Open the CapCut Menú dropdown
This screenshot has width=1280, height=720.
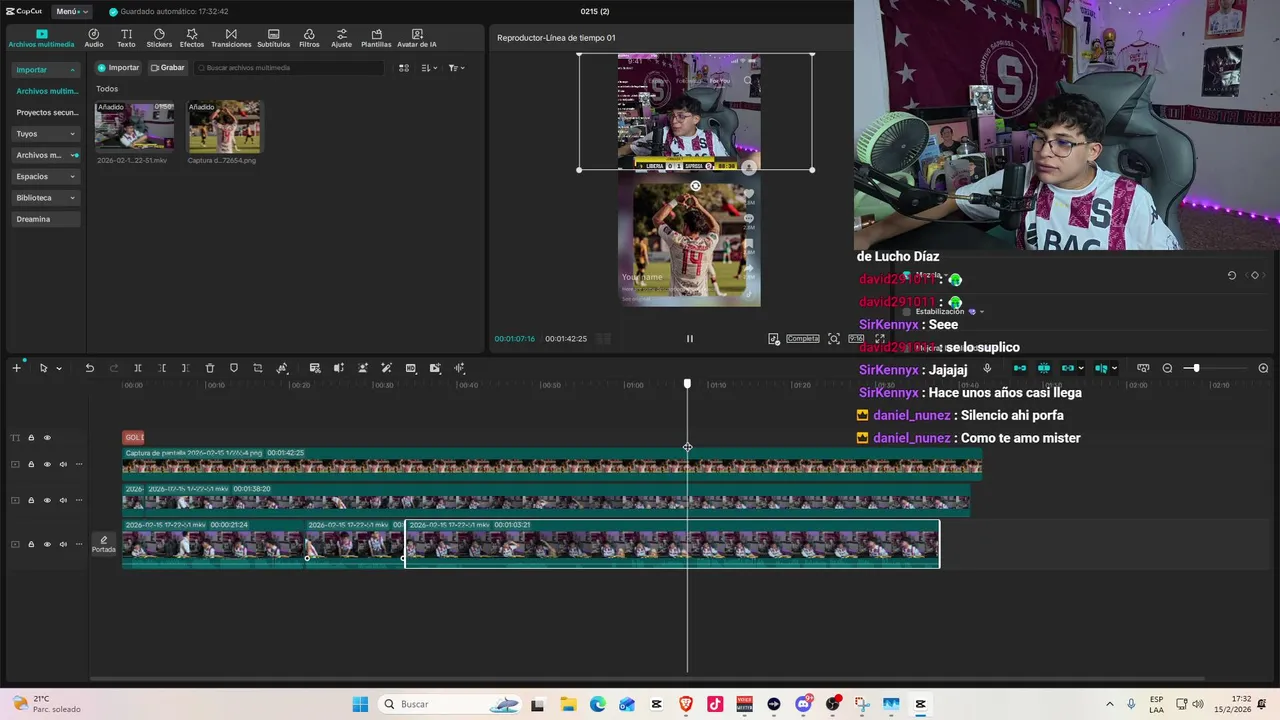coord(71,11)
